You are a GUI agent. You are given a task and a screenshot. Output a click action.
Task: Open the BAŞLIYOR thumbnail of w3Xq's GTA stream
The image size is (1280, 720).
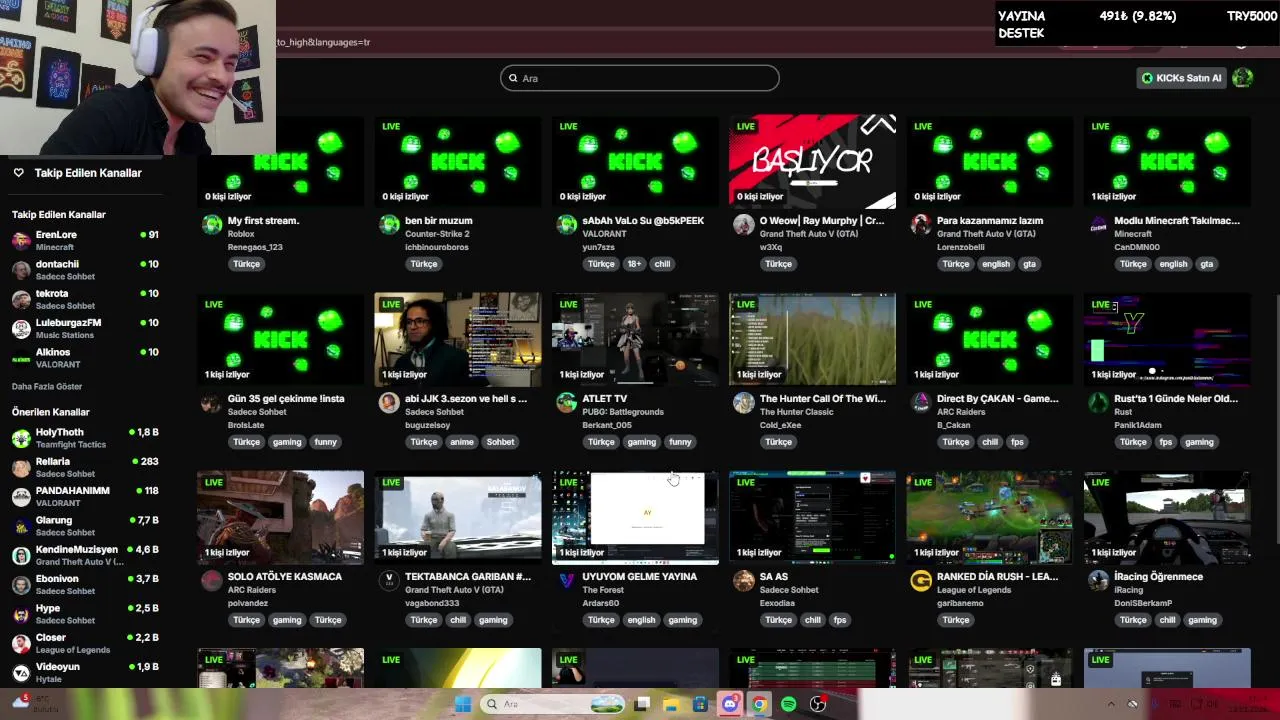point(813,161)
